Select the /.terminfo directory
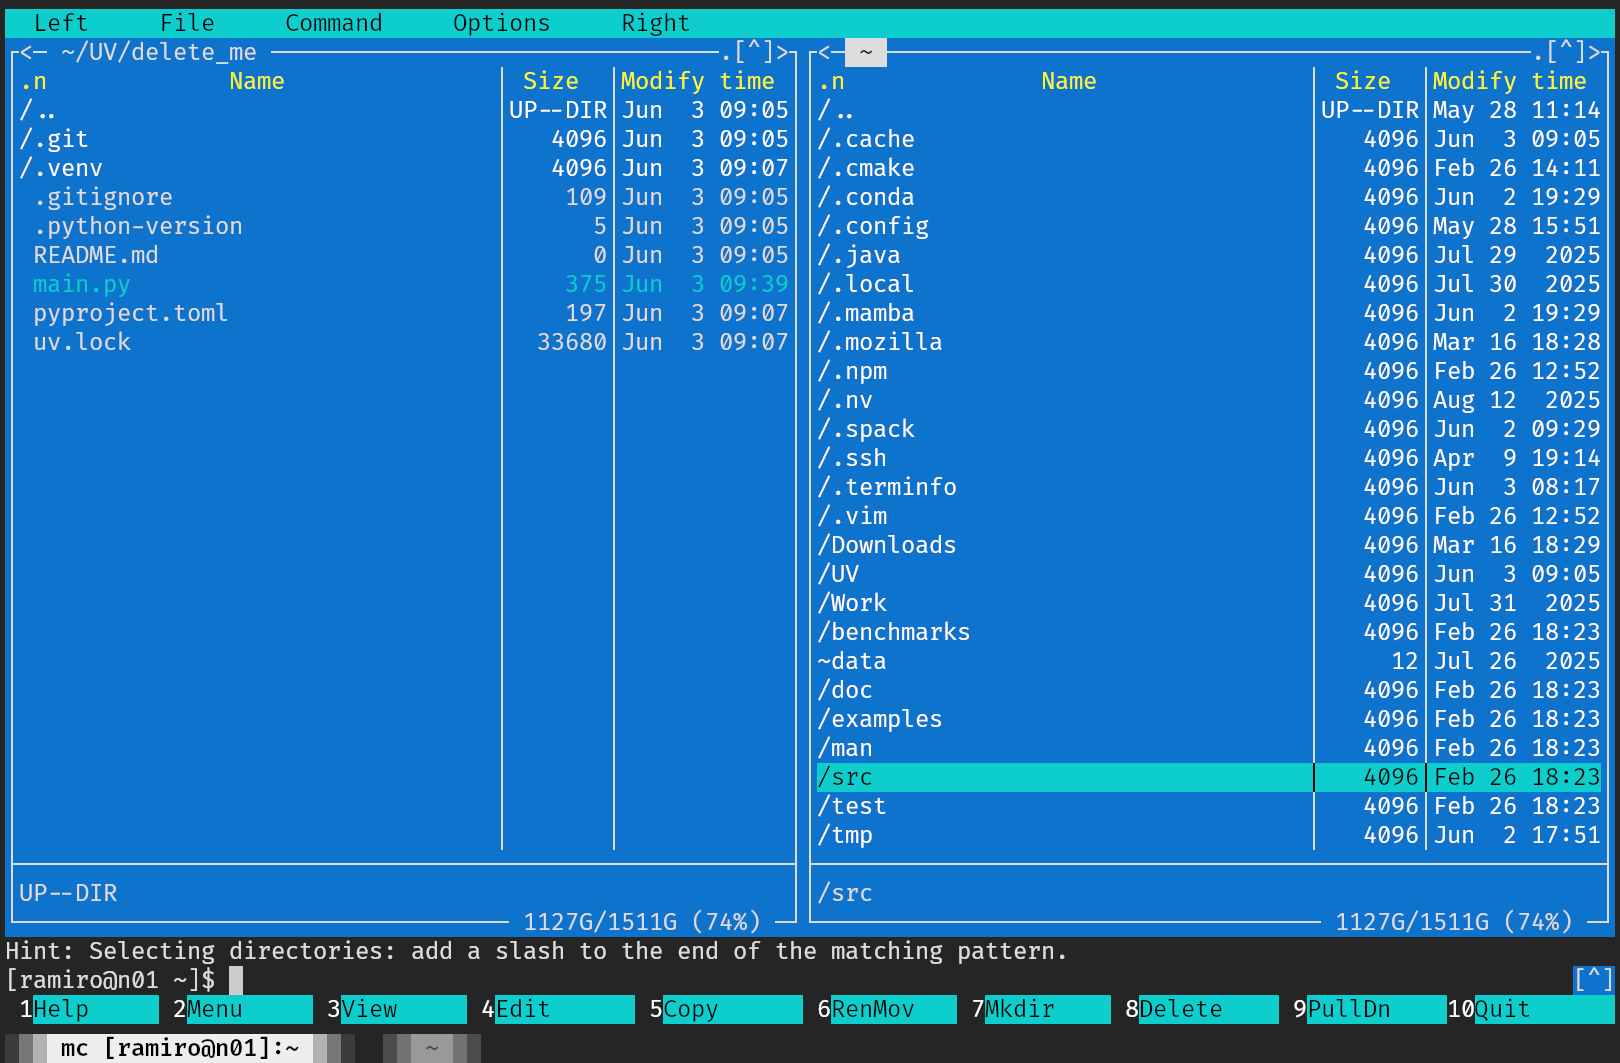Viewport: 1620px width, 1063px height. [x=1209, y=487]
